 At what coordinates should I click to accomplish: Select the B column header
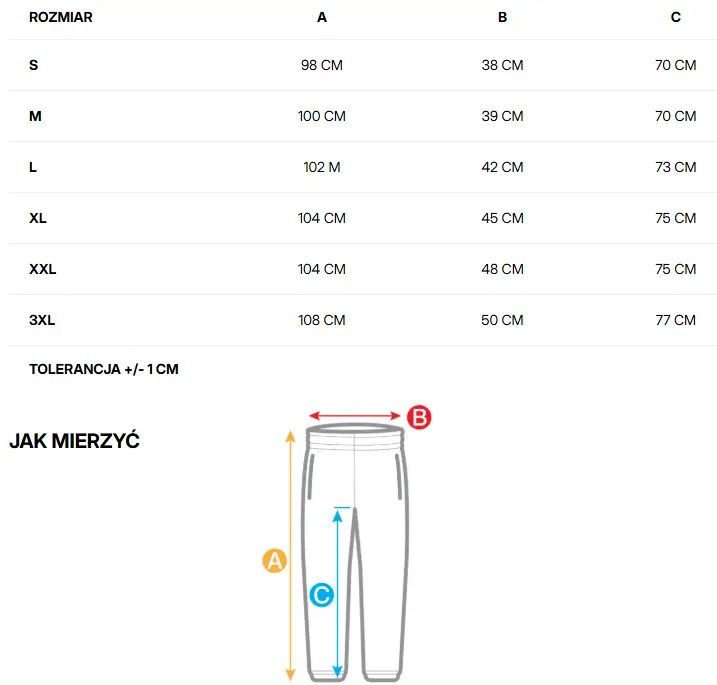point(502,17)
